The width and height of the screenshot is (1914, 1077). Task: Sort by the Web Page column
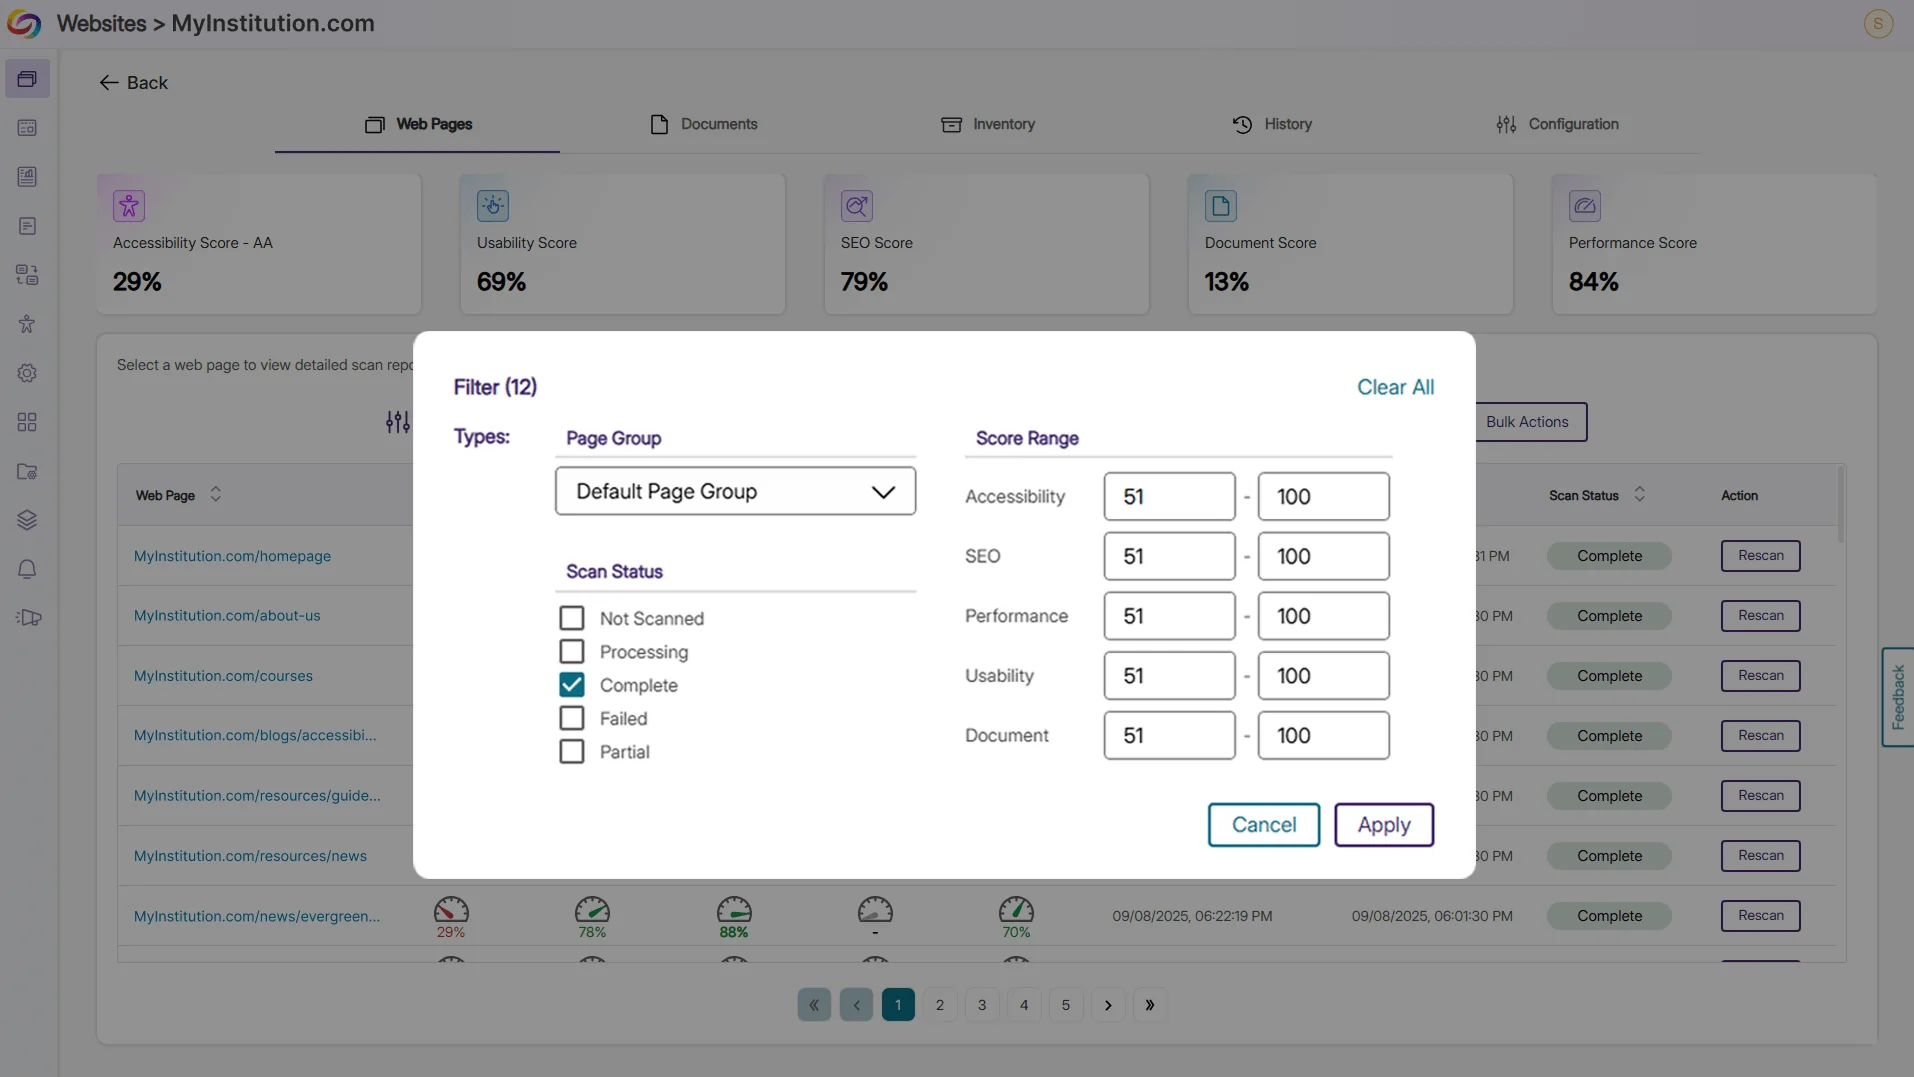215,495
